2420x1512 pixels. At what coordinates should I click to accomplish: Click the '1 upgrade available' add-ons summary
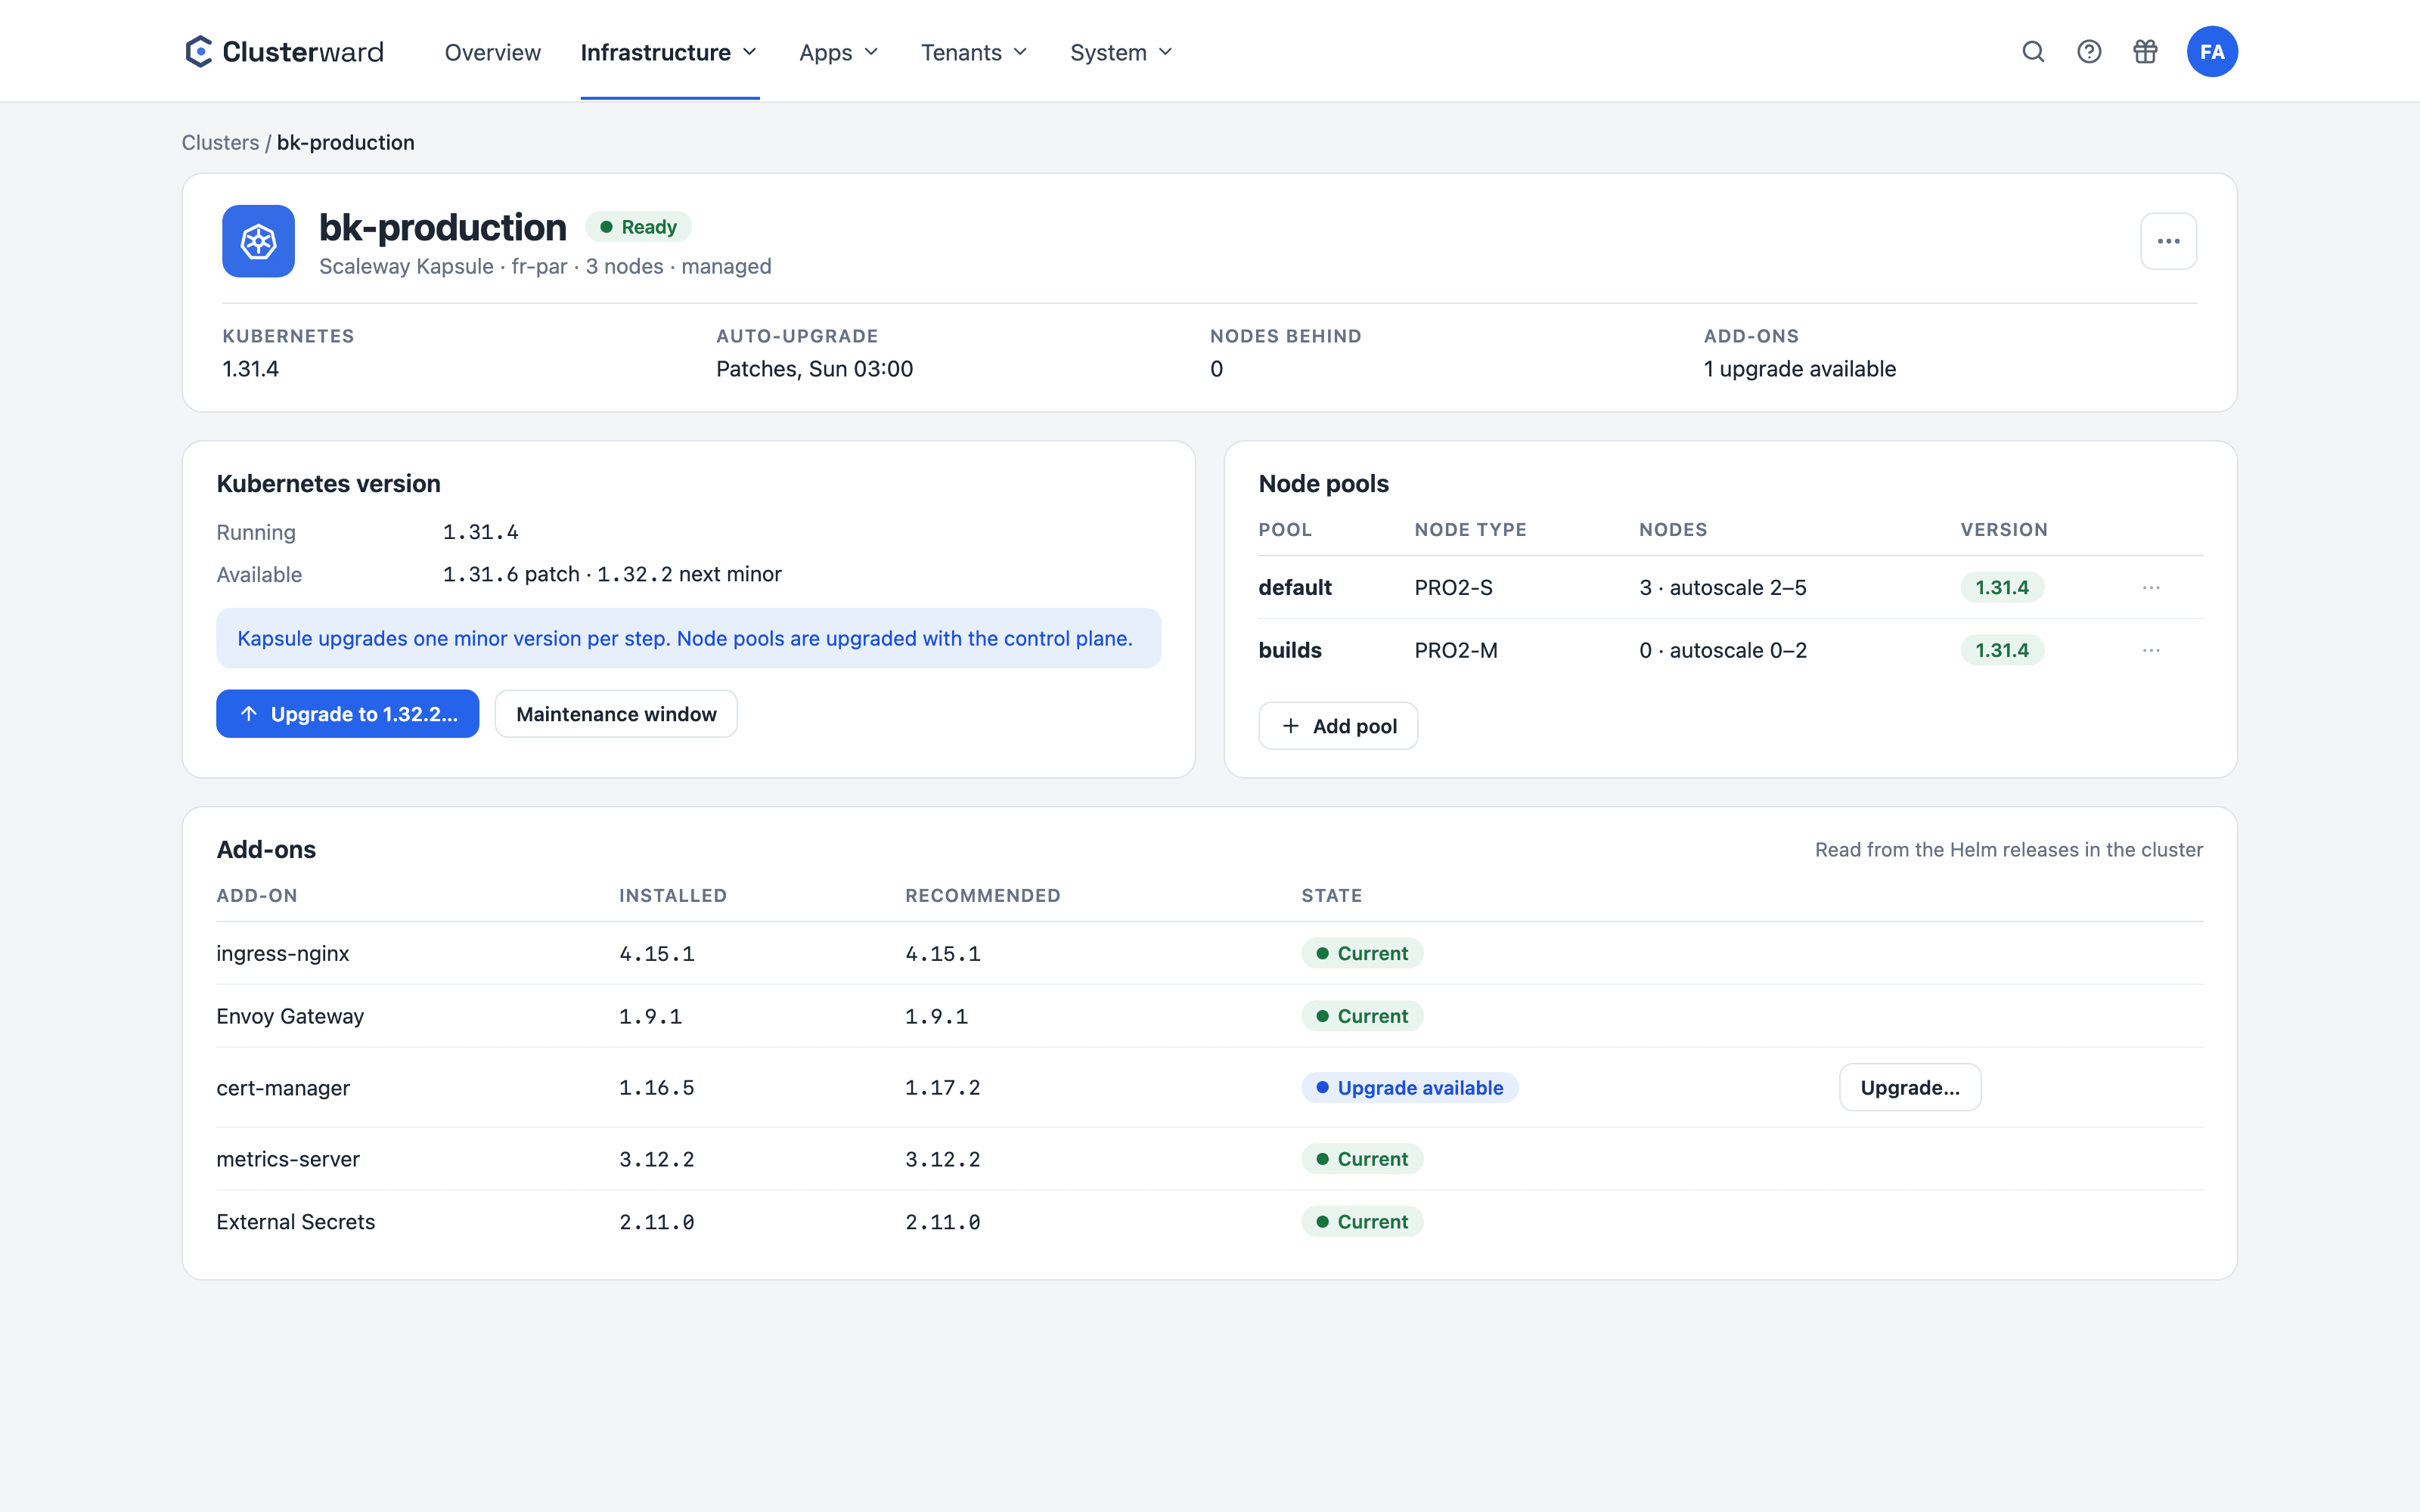(x=1800, y=369)
